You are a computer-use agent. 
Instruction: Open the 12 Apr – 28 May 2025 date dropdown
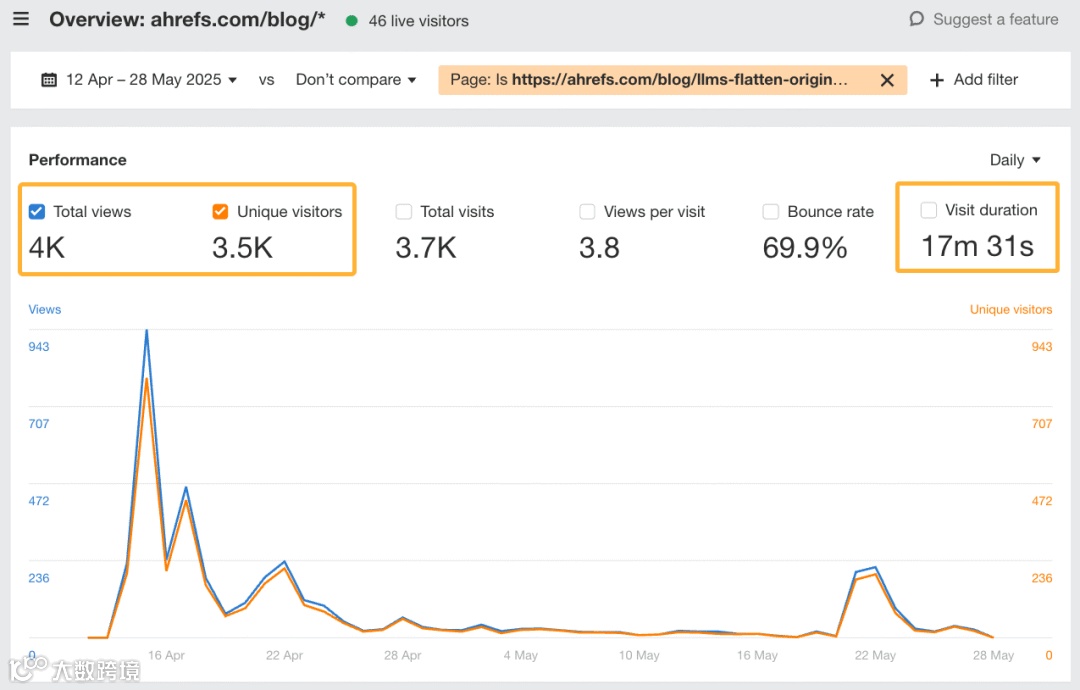point(139,80)
